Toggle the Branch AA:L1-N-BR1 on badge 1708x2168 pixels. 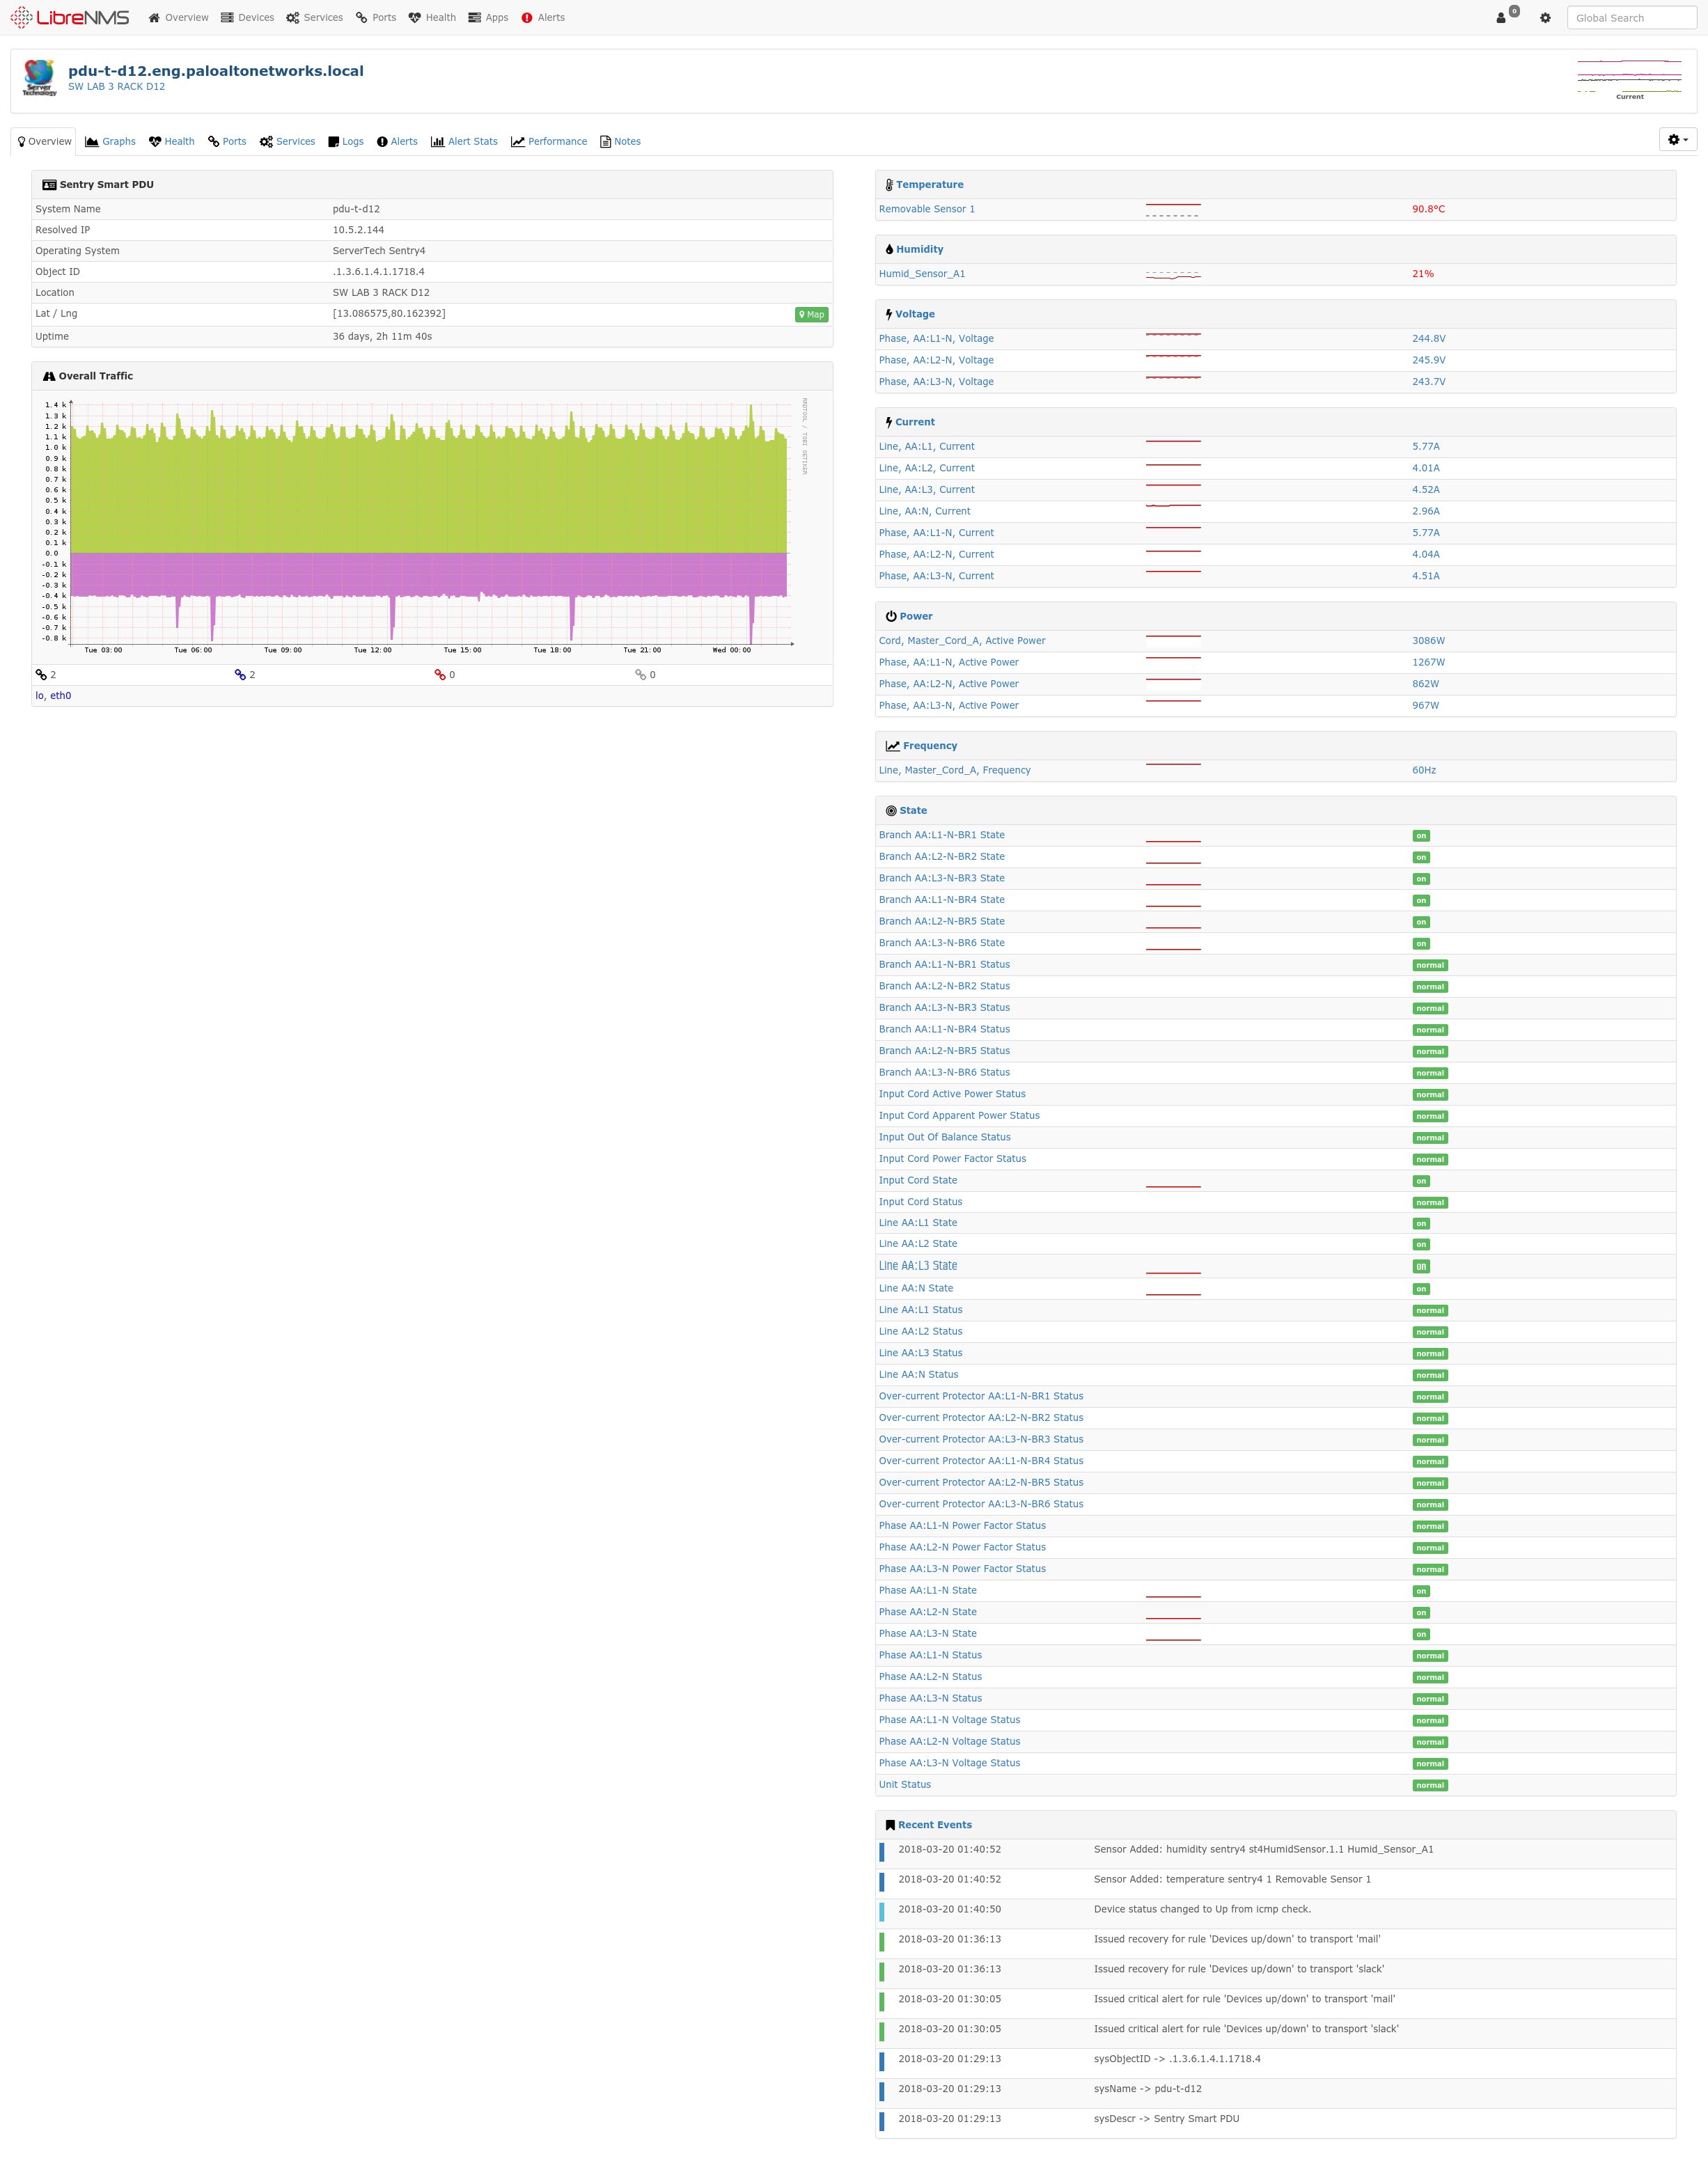(1421, 835)
